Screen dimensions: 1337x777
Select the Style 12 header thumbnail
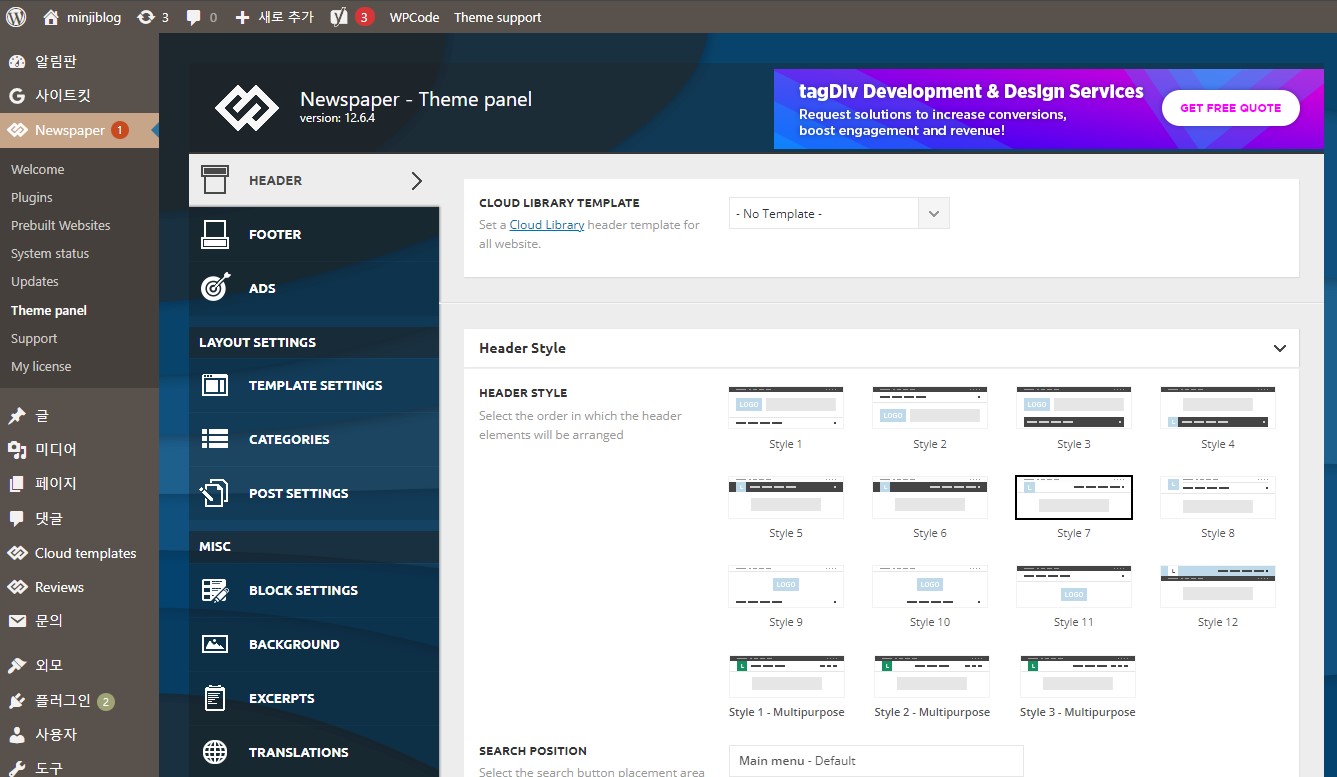(1217, 586)
